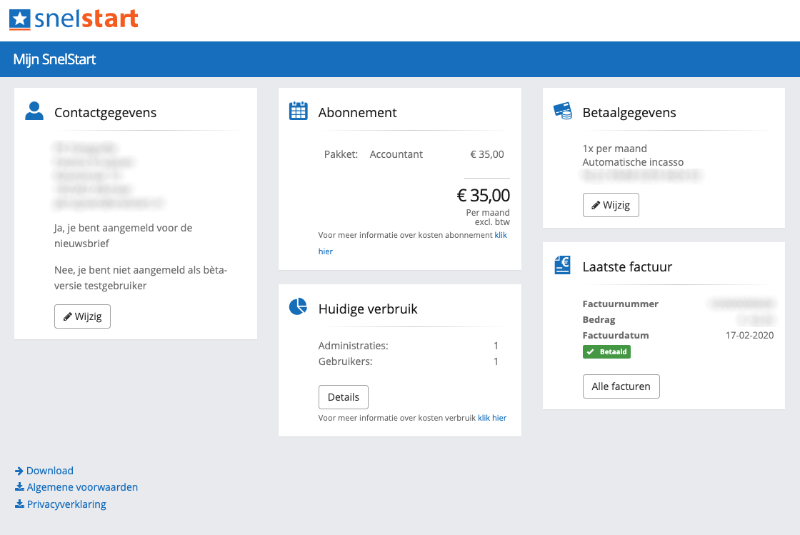Click the Automatische incasso text
Screen dimensions: 800x535
pyautogui.click(x=633, y=162)
